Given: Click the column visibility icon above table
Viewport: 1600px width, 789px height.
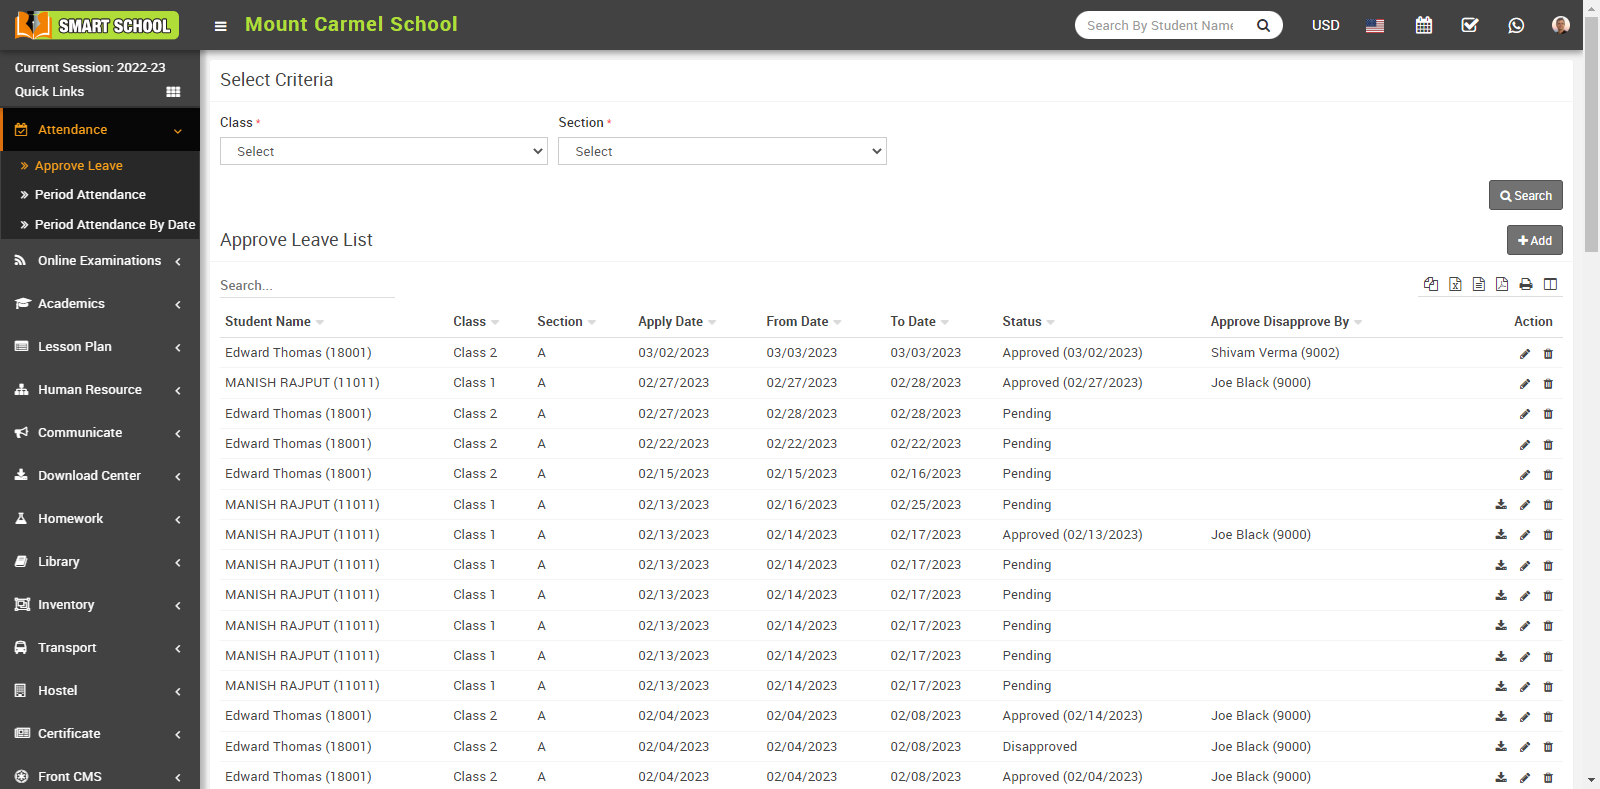Looking at the screenshot, I should [1550, 285].
